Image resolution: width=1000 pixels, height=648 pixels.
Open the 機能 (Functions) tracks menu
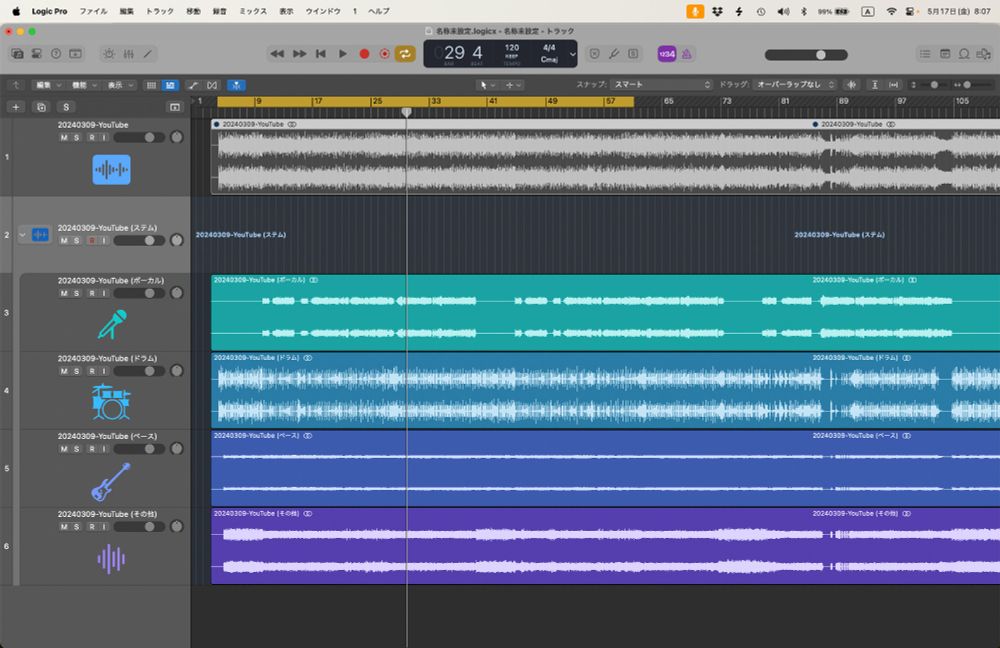[84, 85]
